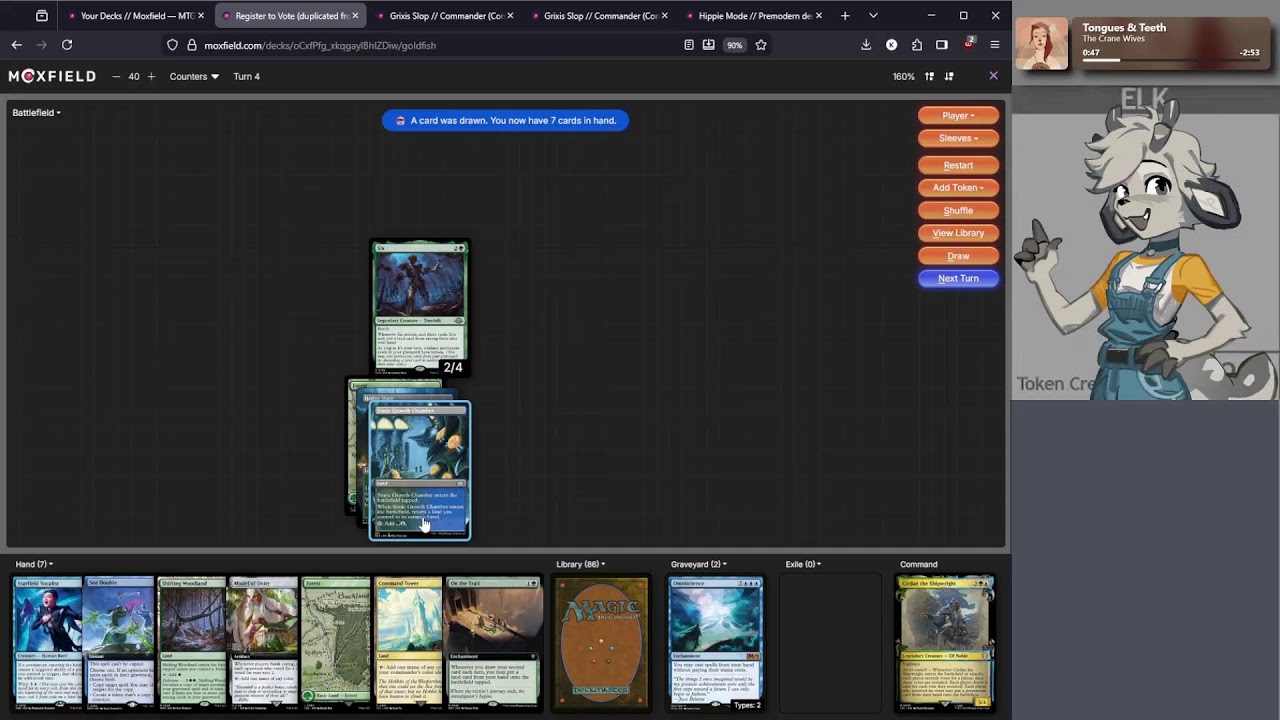Click the Shuffle button
Viewport: 1280px width, 720px height.
[x=958, y=211]
